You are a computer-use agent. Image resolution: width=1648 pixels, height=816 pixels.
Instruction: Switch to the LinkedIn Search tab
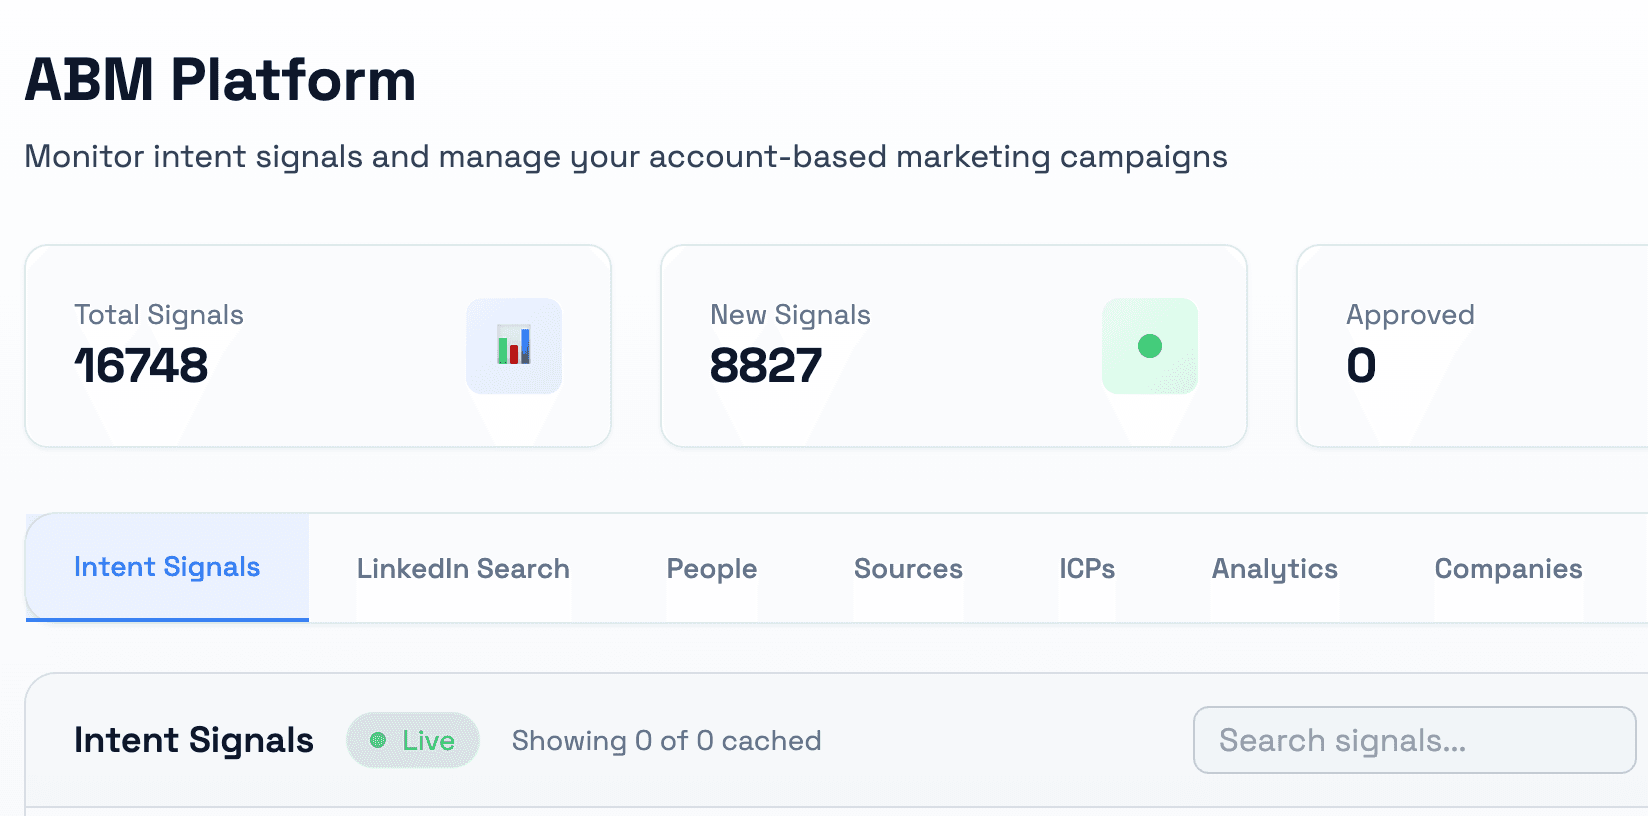pos(462,568)
